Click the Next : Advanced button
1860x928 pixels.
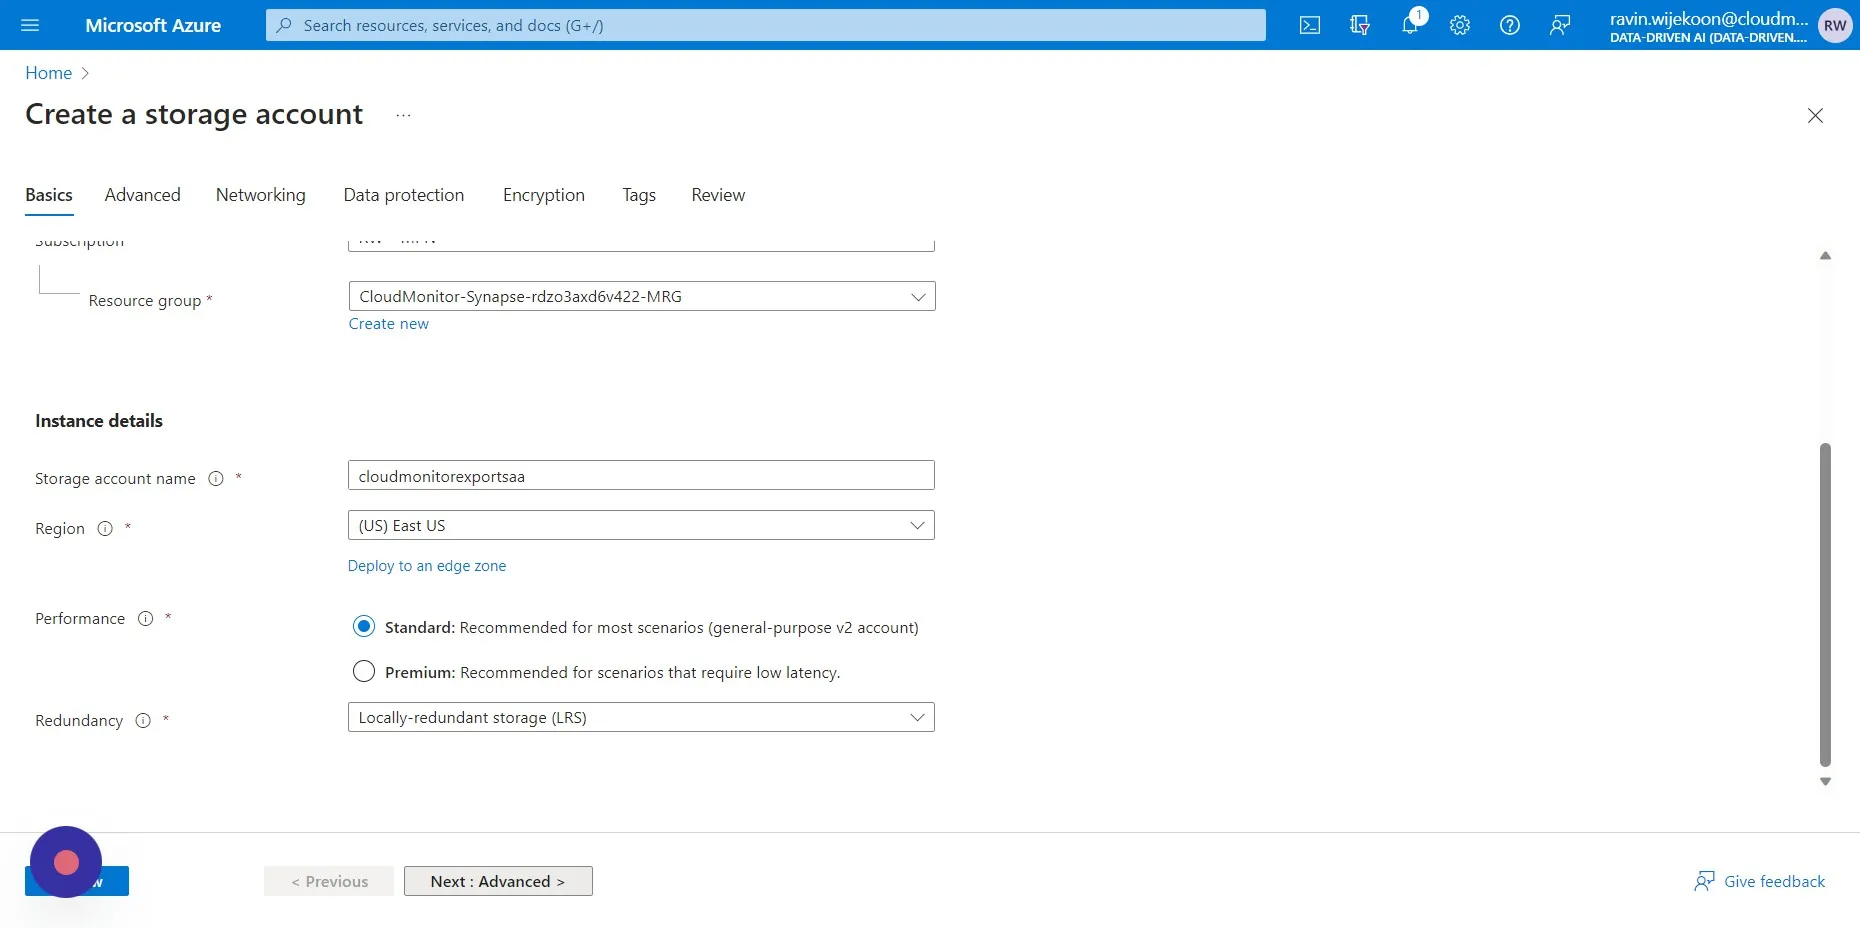[498, 881]
